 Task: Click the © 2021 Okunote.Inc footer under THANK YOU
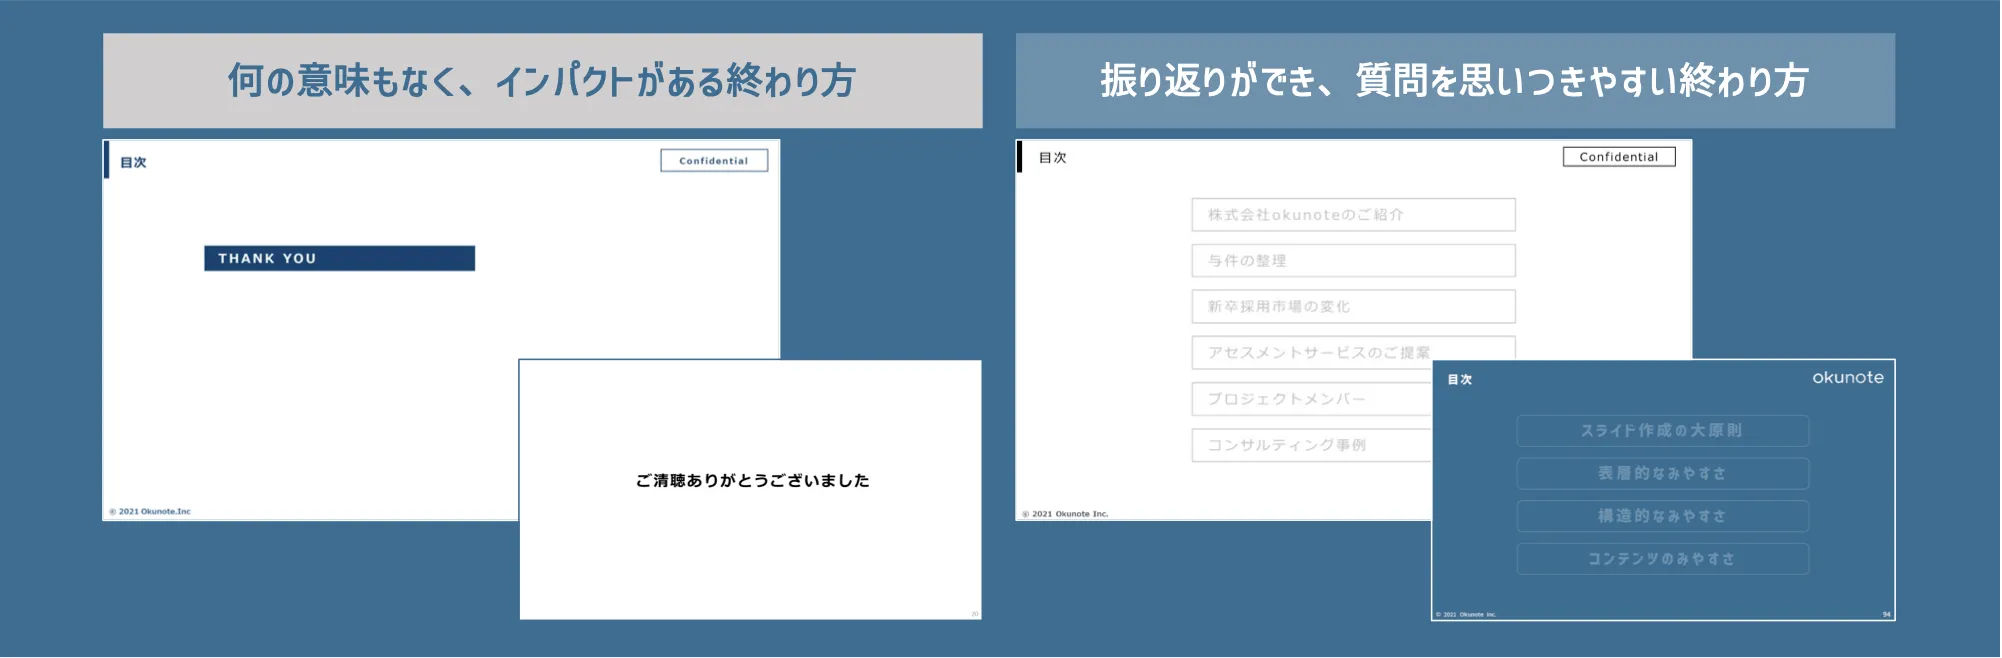(x=154, y=512)
